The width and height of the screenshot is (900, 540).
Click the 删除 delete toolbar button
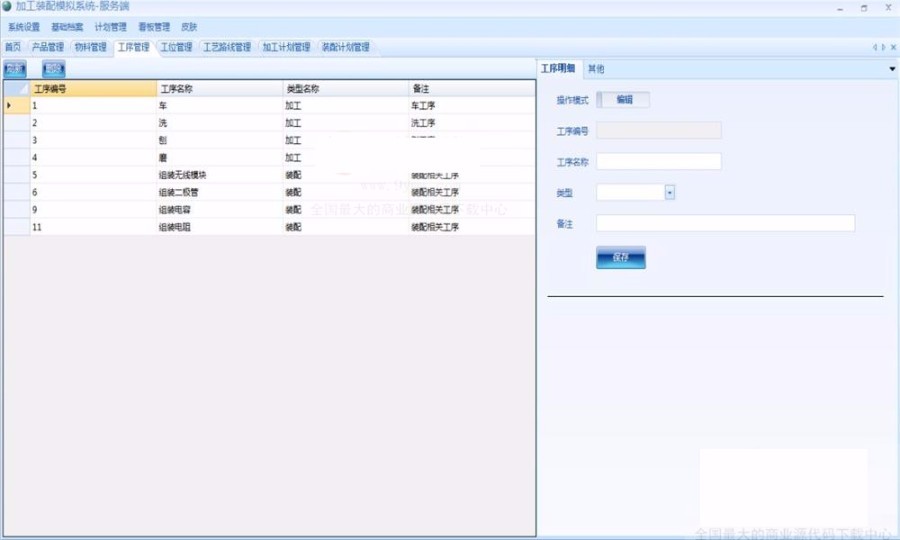(53, 69)
